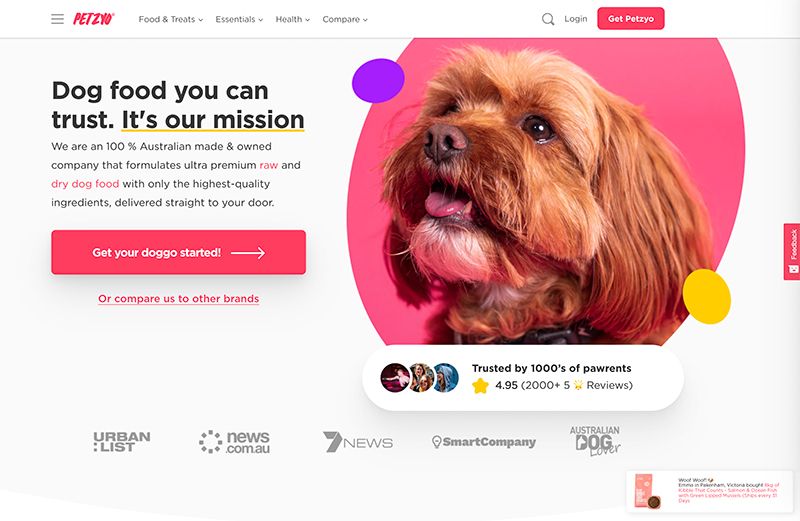Click the Urban List logo
The image size is (800, 521).
(x=122, y=442)
